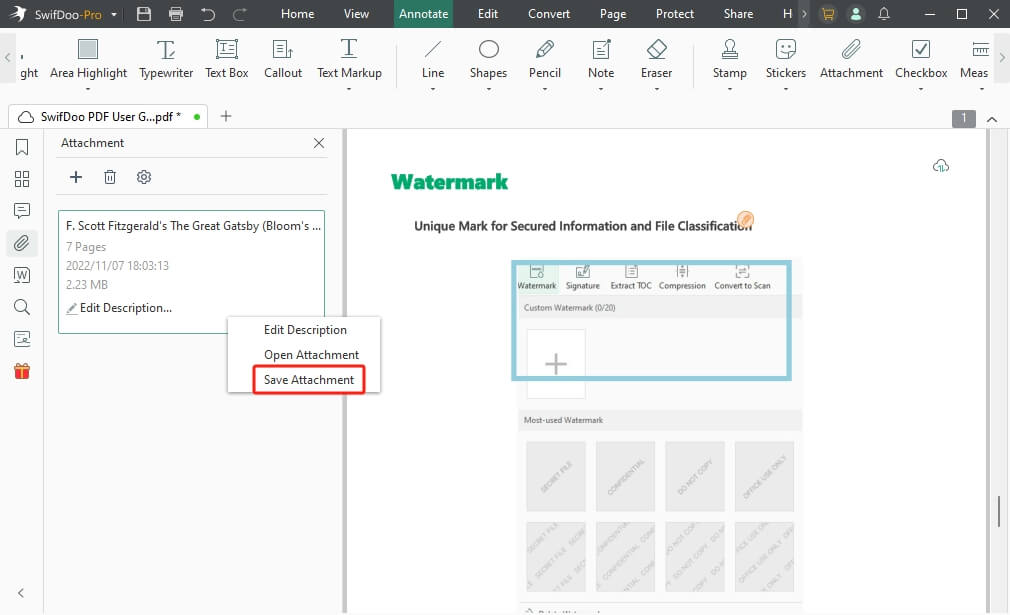
Task: Open the notifications bell
Action: [x=884, y=14]
